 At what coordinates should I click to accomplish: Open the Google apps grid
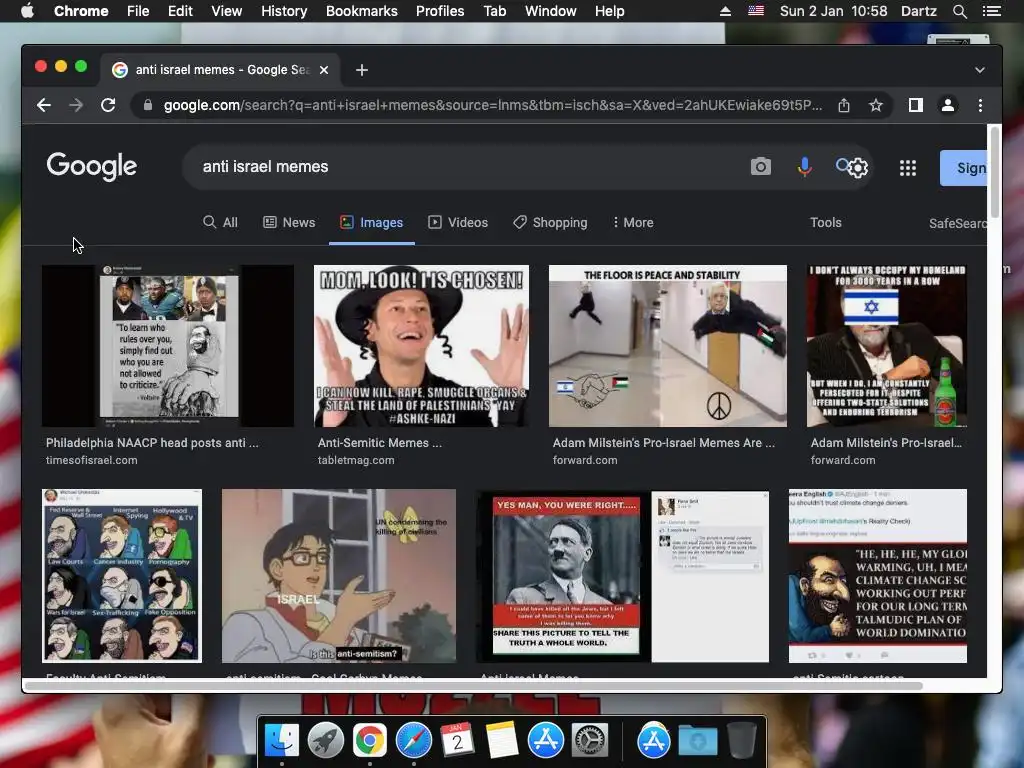(908, 168)
